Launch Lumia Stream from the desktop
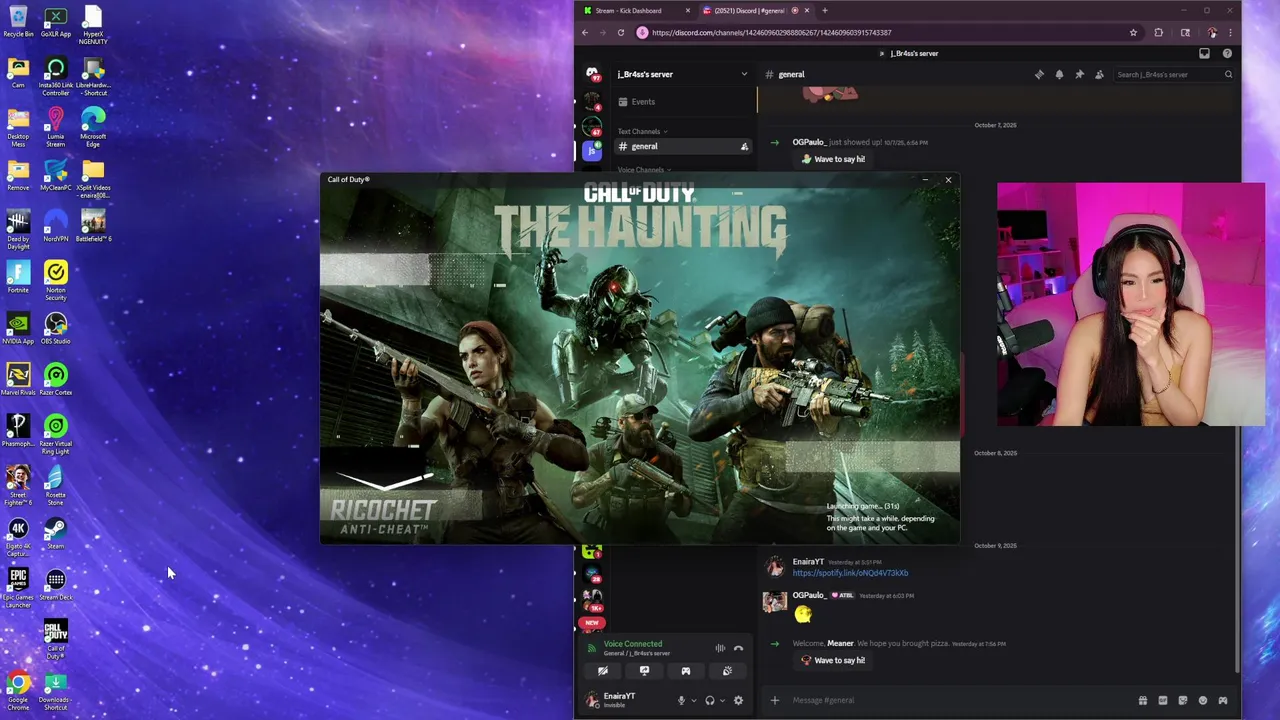 (x=56, y=128)
